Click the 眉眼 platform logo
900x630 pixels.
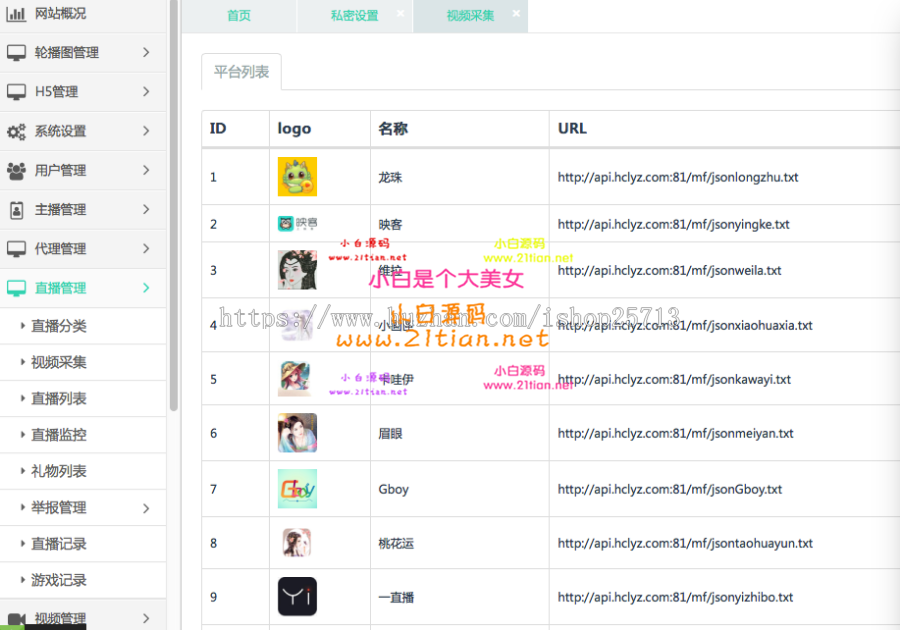click(297, 433)
